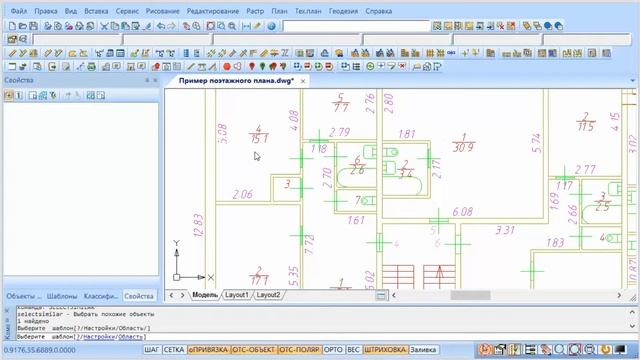640x360 pixels.
Task: Open the Редактирование menu
Action: coord(213,11)
